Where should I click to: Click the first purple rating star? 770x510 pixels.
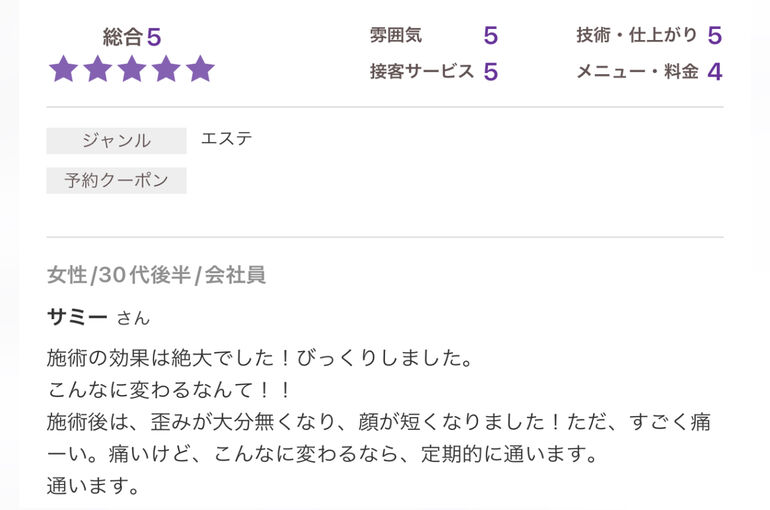(64, 68)
